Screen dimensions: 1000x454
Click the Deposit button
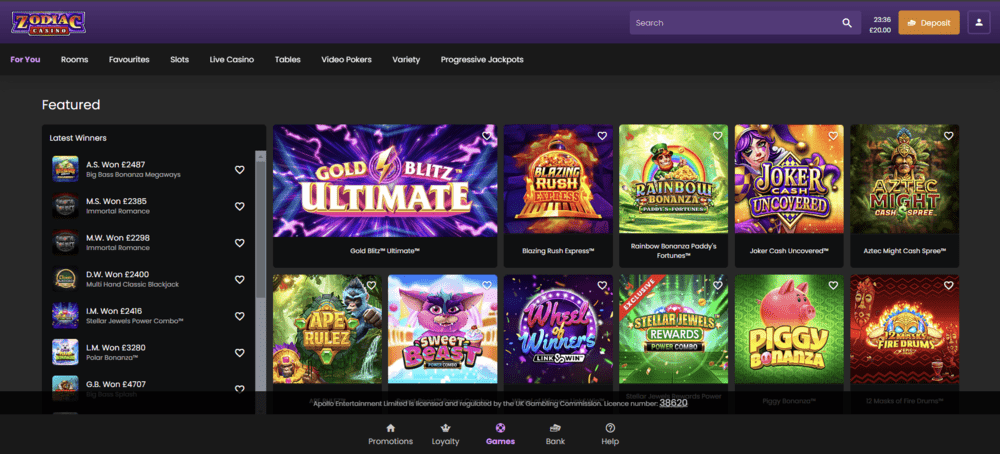coord(929,22)
